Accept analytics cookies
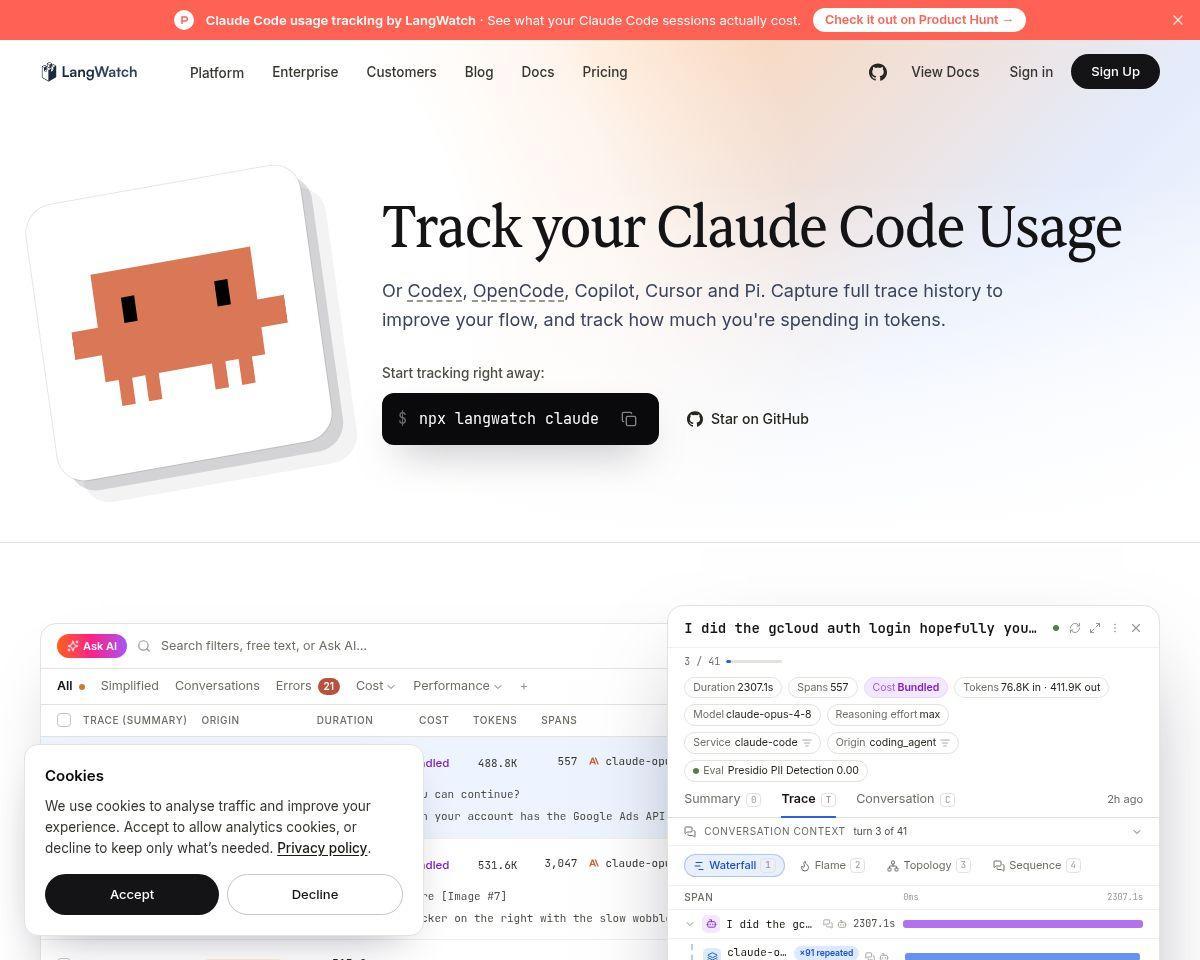 pyautogui.click(x=132, y=894)
